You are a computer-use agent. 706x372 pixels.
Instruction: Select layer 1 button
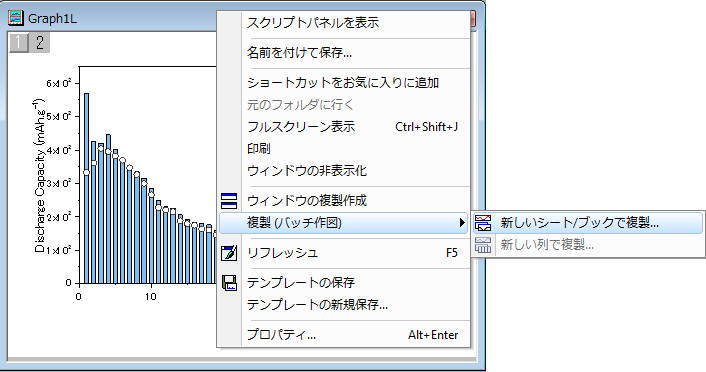[18, 43]
